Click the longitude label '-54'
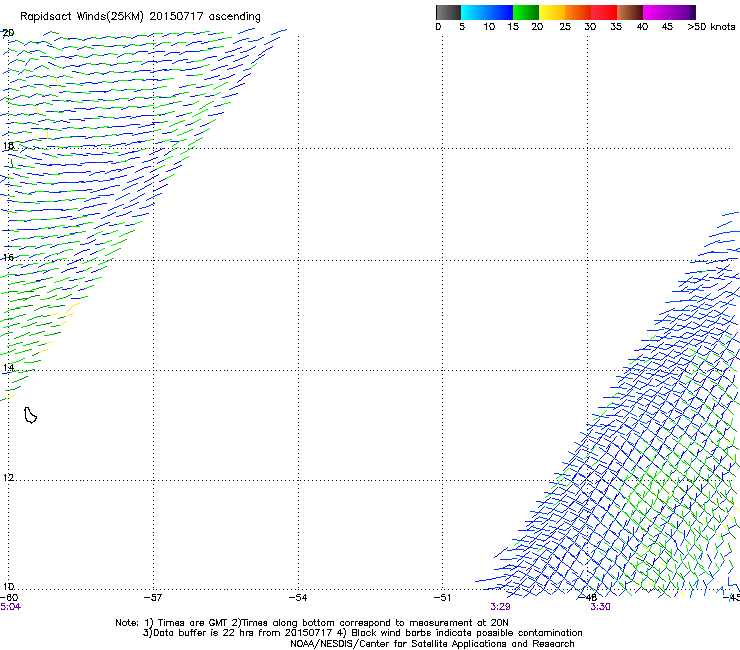The image size is (740, 650). [x=298, y=598]
